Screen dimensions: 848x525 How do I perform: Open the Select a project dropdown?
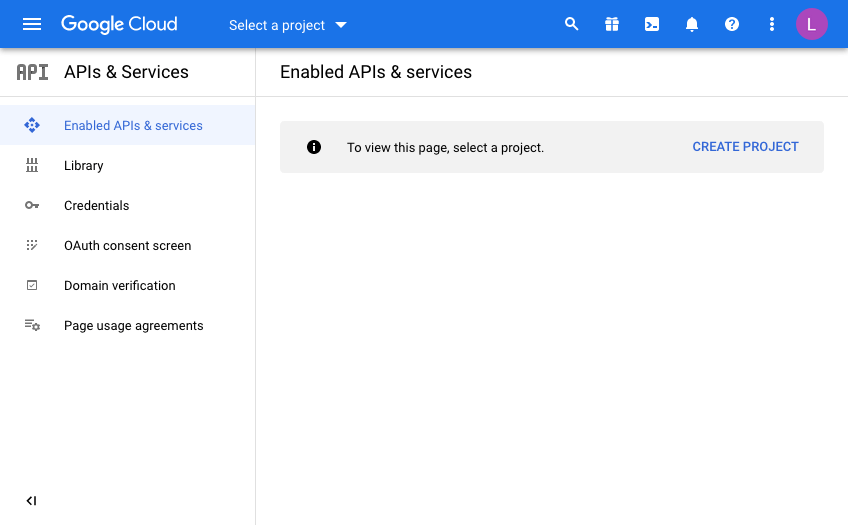[287, 25]
